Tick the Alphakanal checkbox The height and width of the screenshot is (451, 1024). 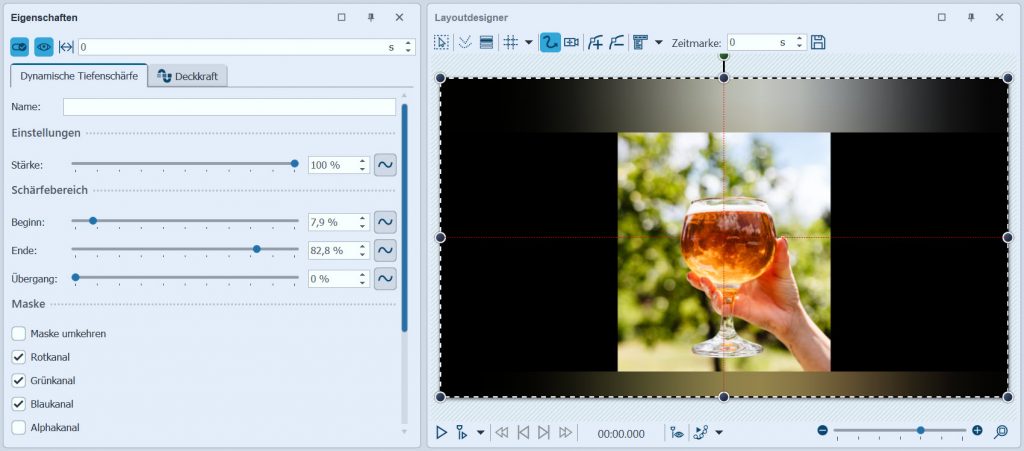point(19,427)
